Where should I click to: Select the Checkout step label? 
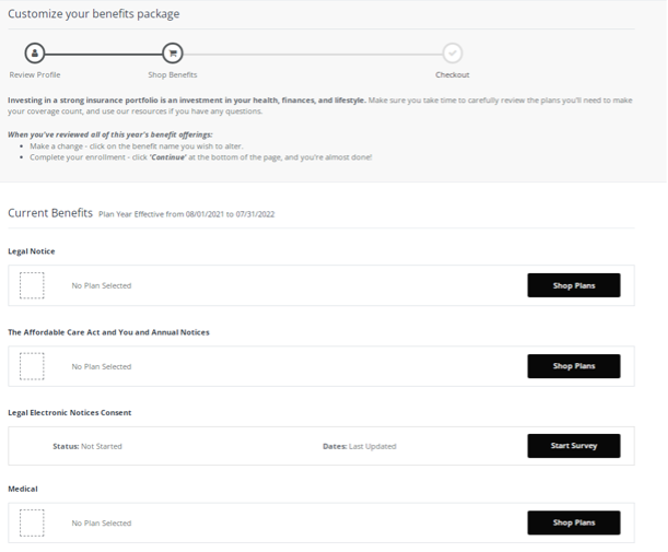452,75
